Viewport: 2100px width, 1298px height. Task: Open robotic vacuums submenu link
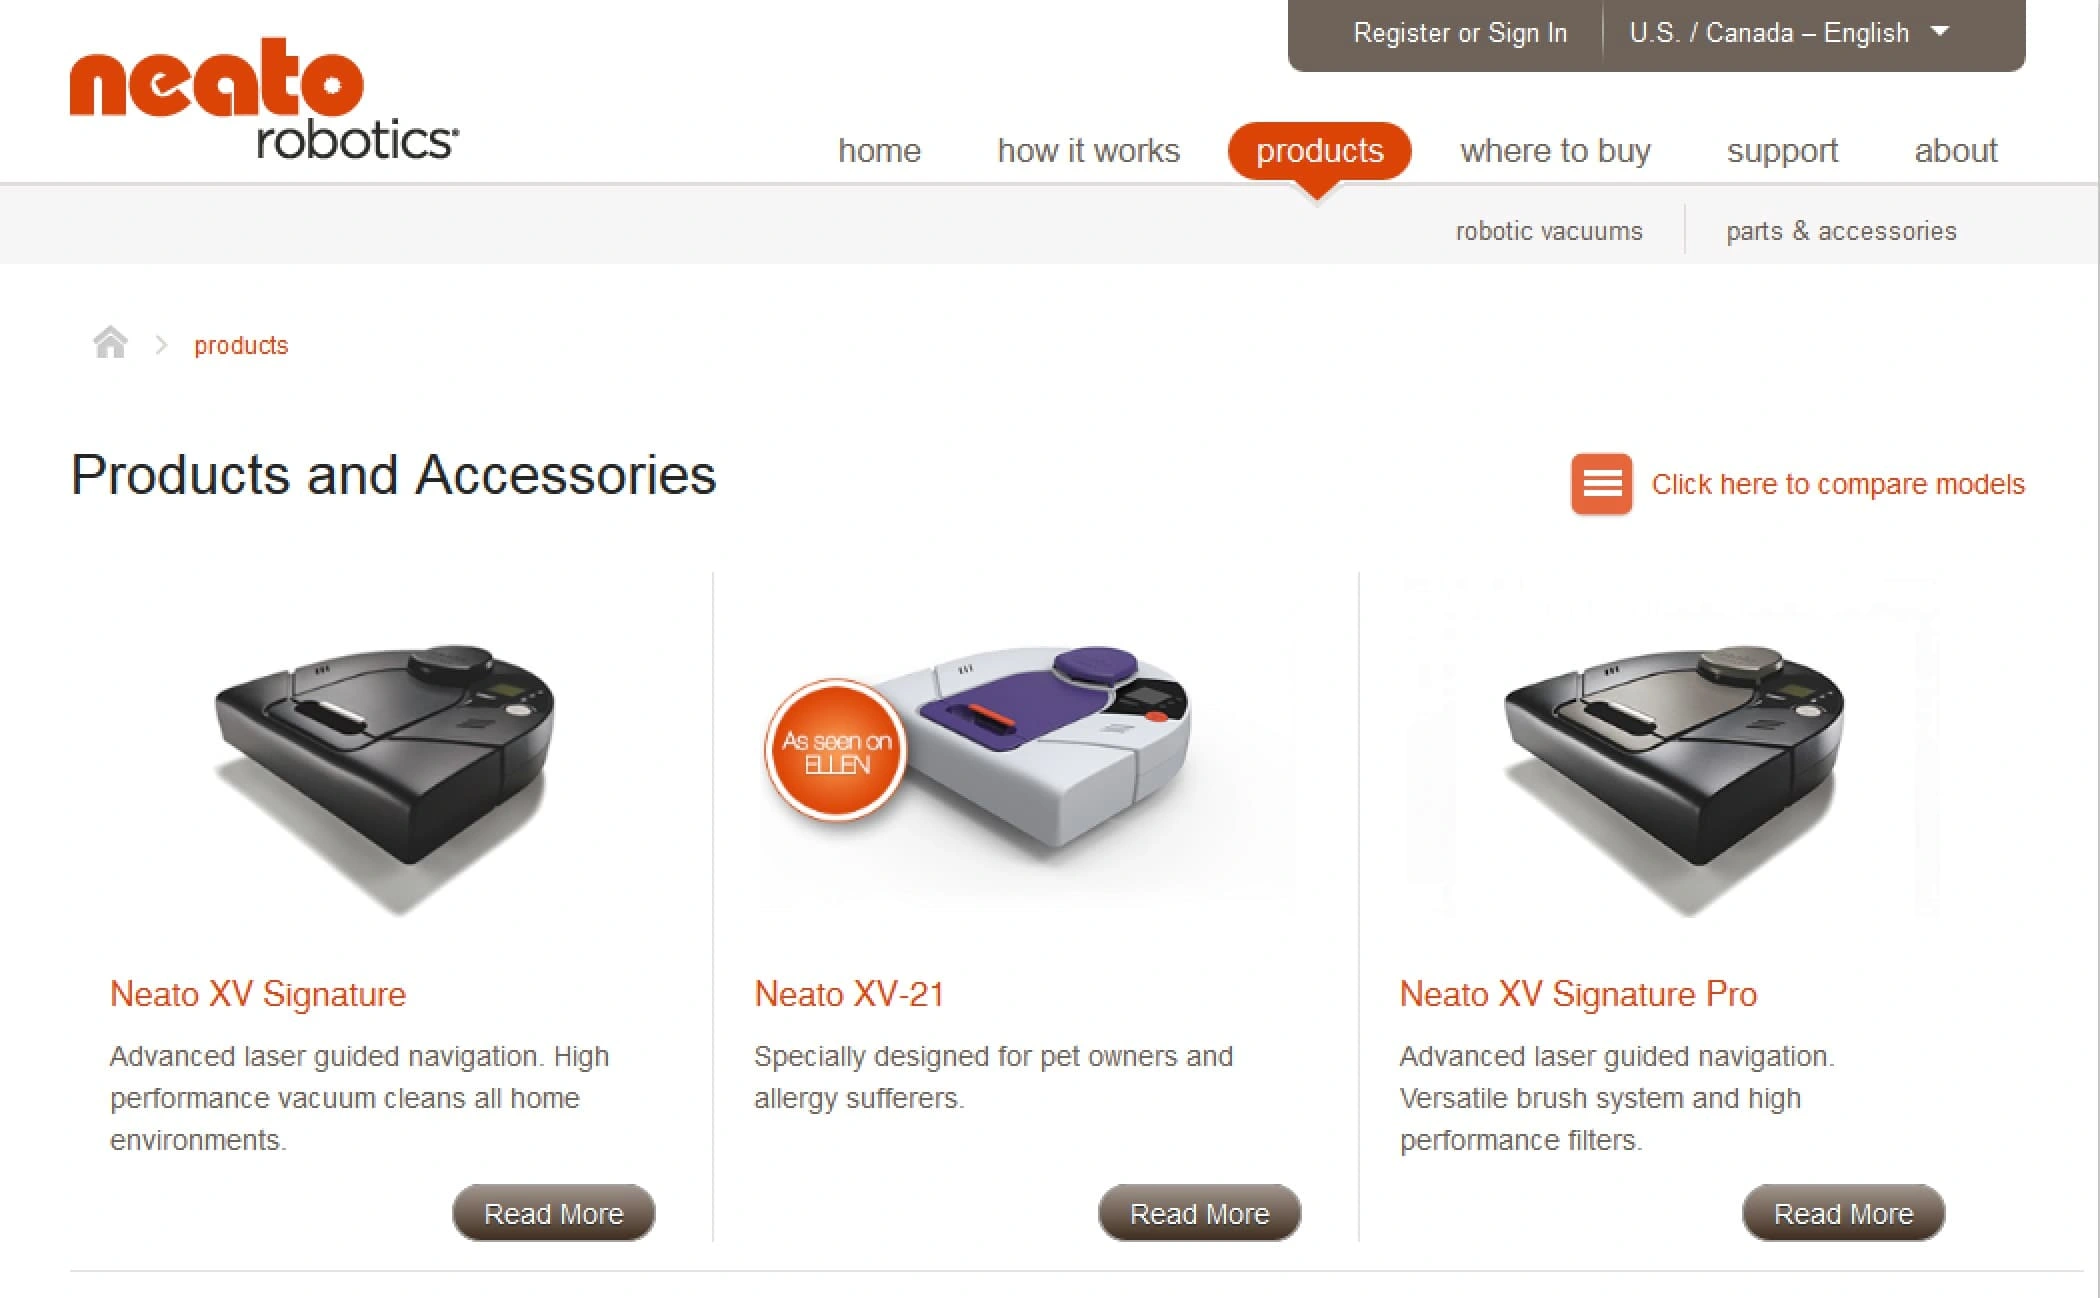(1549, 231)
